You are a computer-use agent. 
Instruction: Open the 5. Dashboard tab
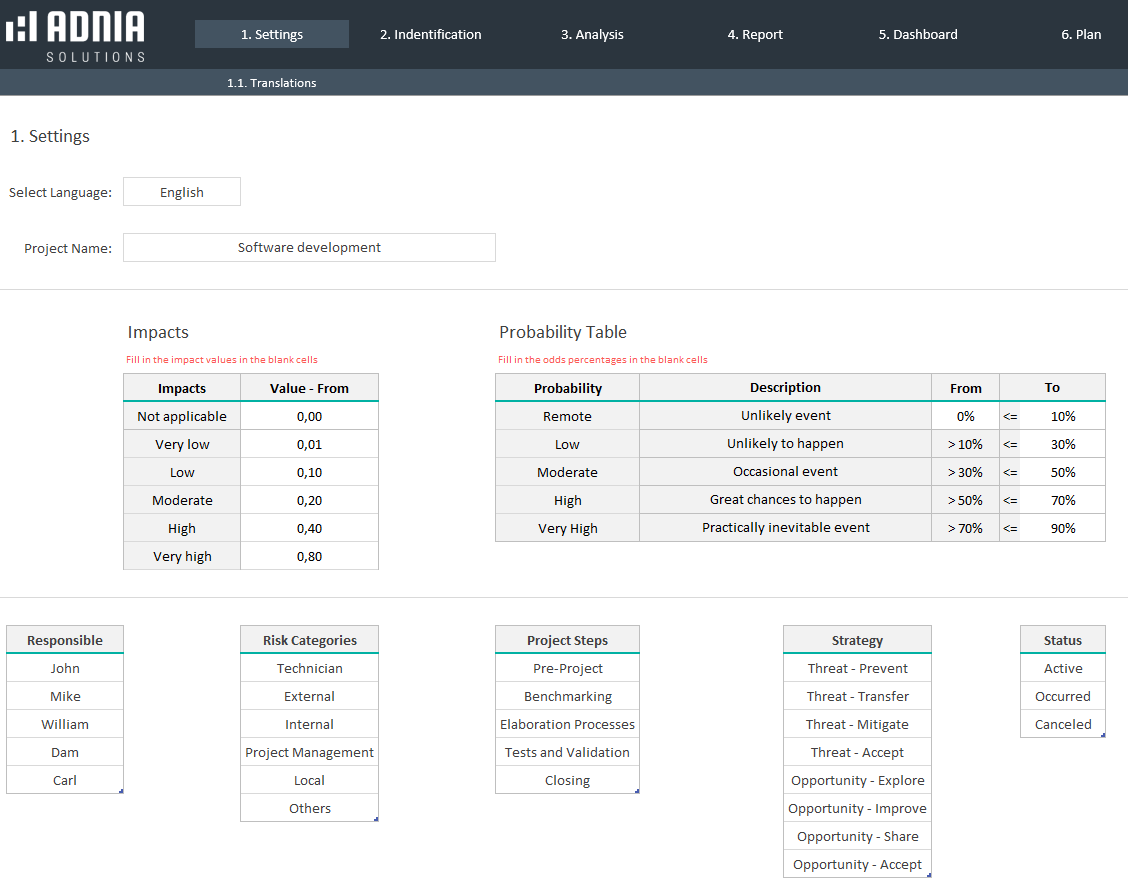(x=918, y=34)
